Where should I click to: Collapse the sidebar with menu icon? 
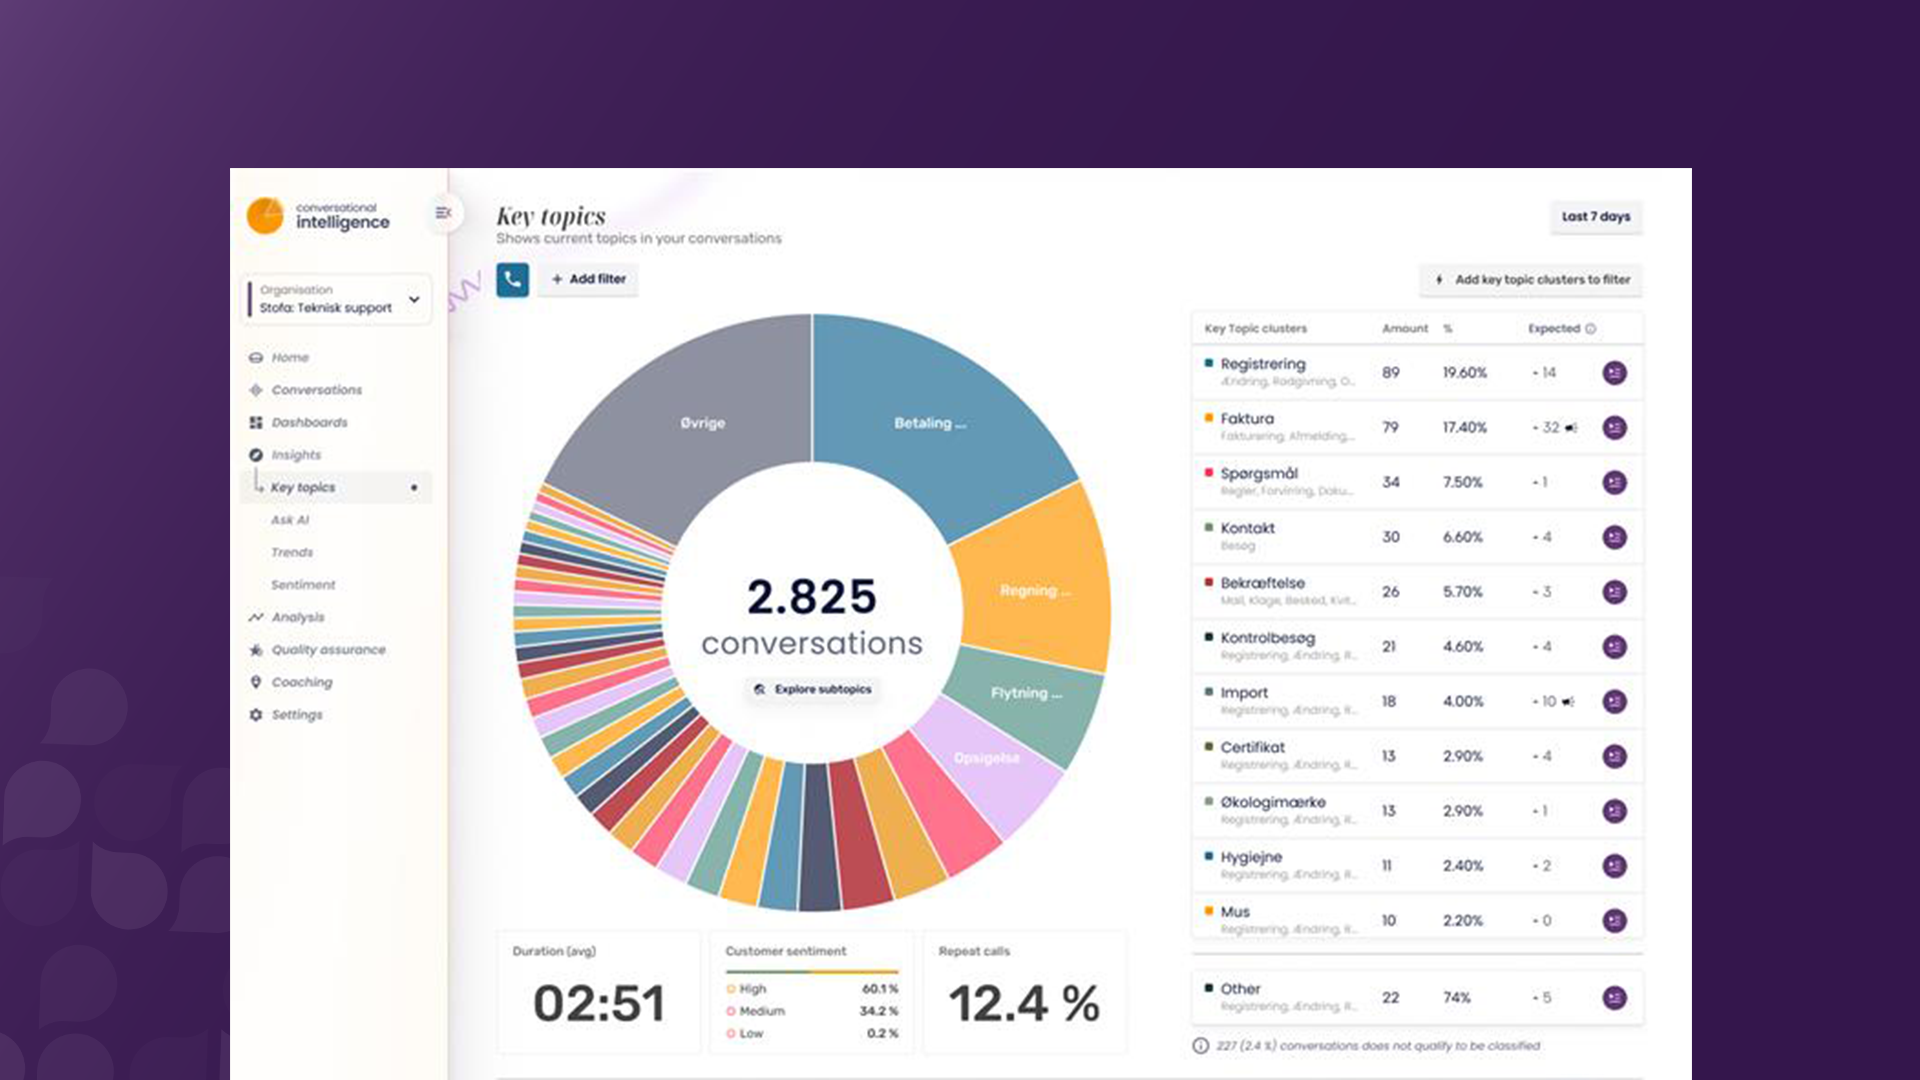point(443,213)
